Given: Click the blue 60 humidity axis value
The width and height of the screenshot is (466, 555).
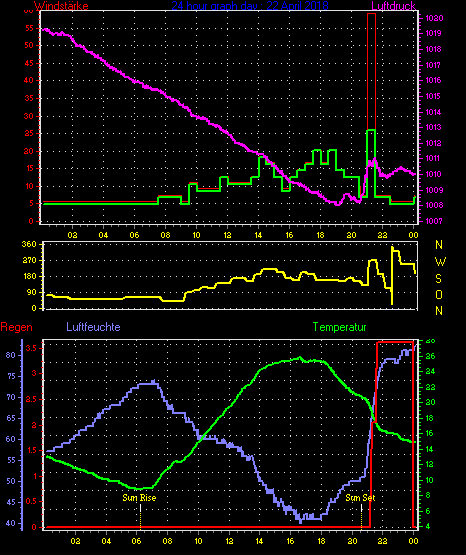Looking at the screenshot, I should coord(11,439).
